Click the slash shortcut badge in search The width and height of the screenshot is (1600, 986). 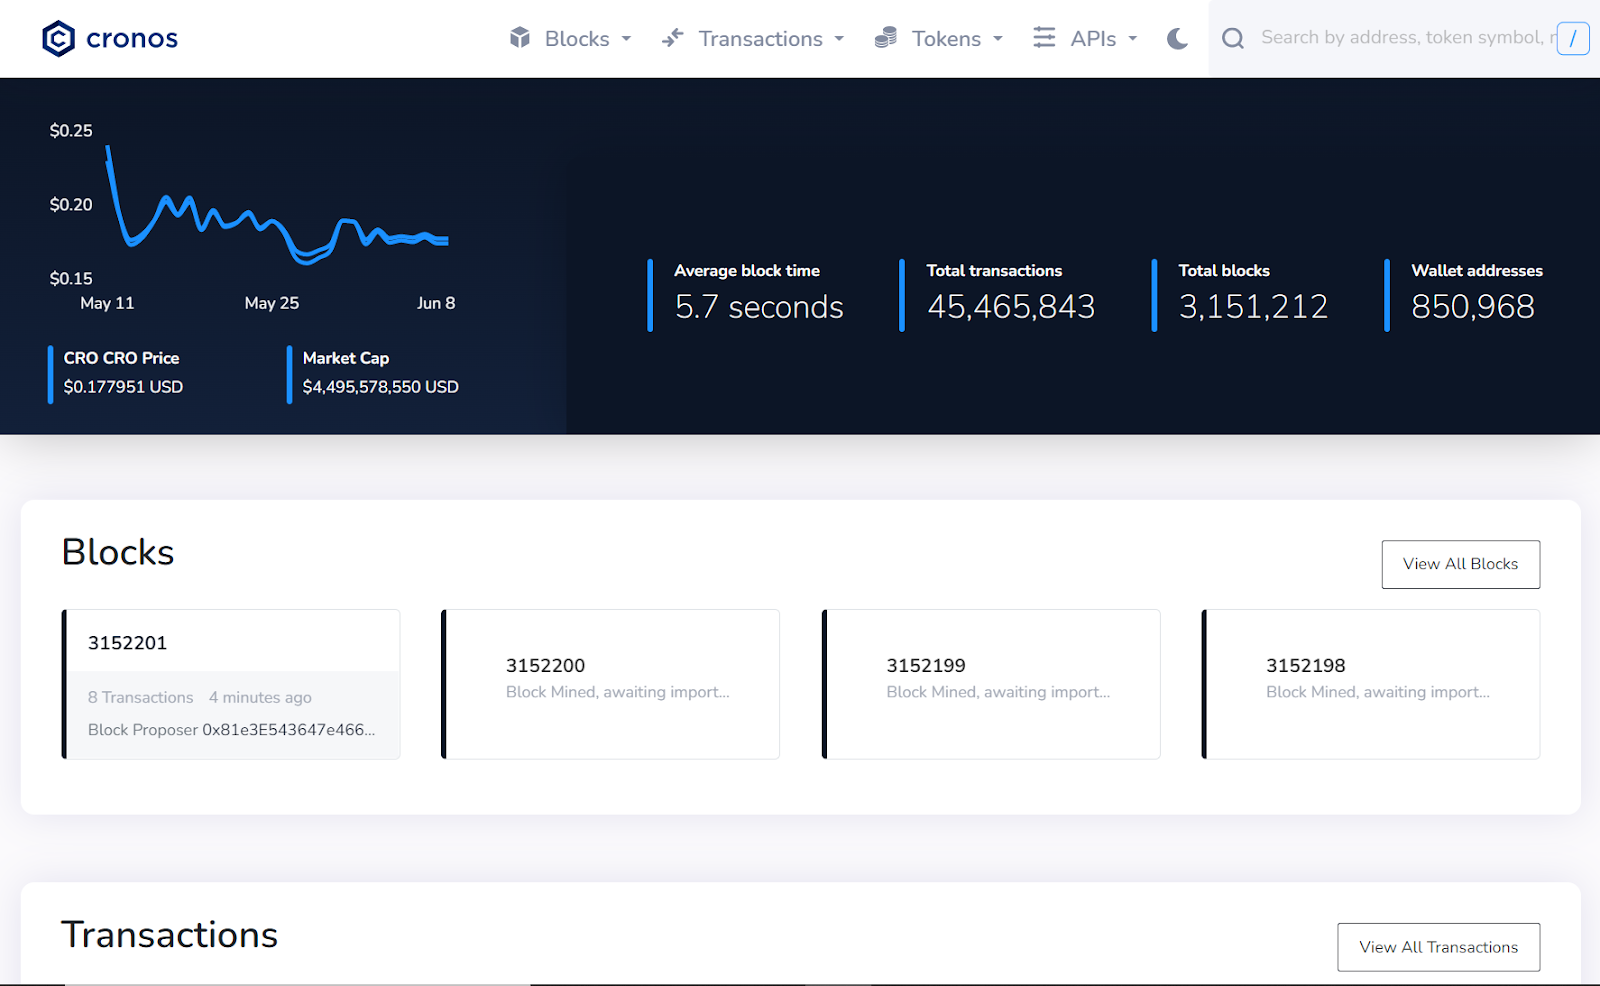click(1573, 38)
